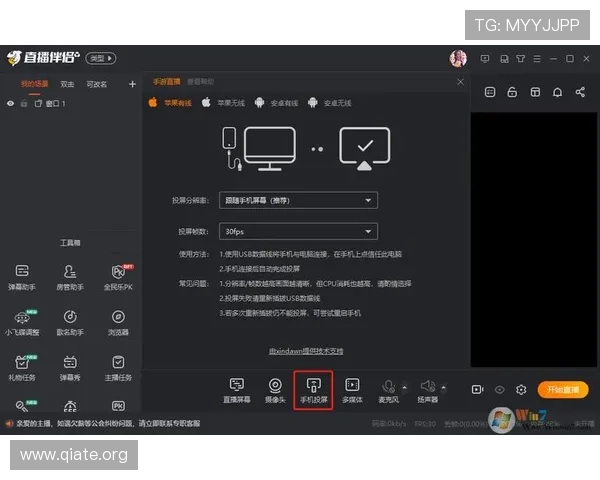Add 摄像头 camera source
Viewport: 600px width, 480px height.
click(275, 390)
